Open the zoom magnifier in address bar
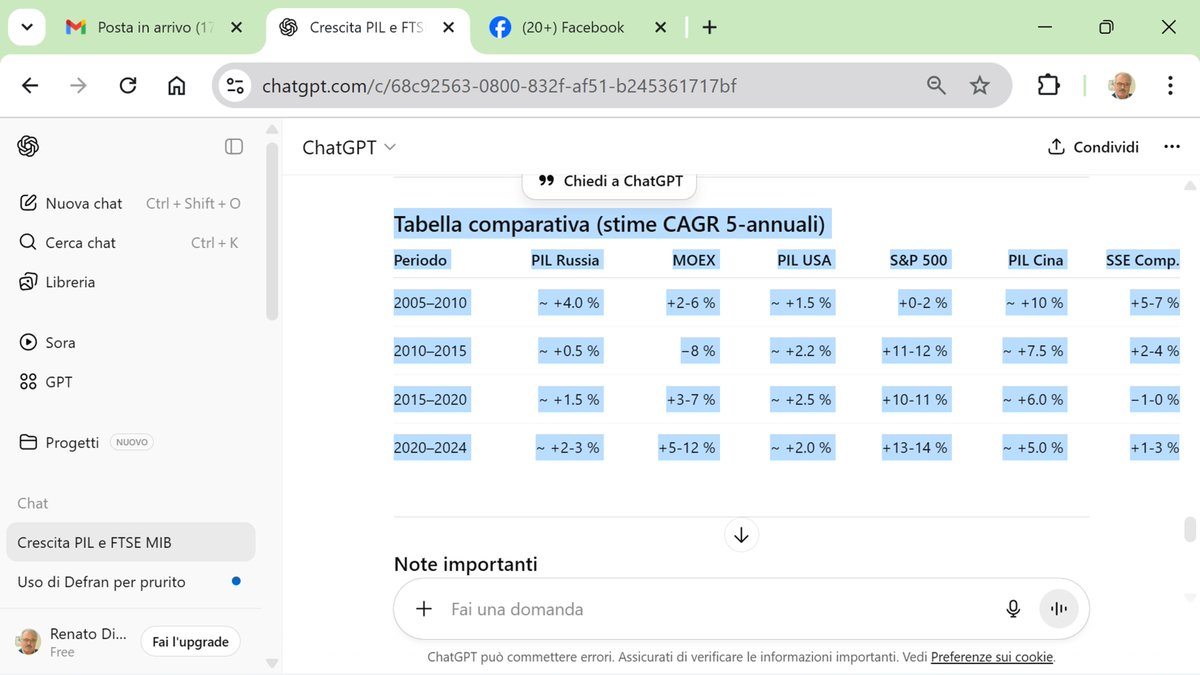This screenshot has width=1200, height=675. 936,86
